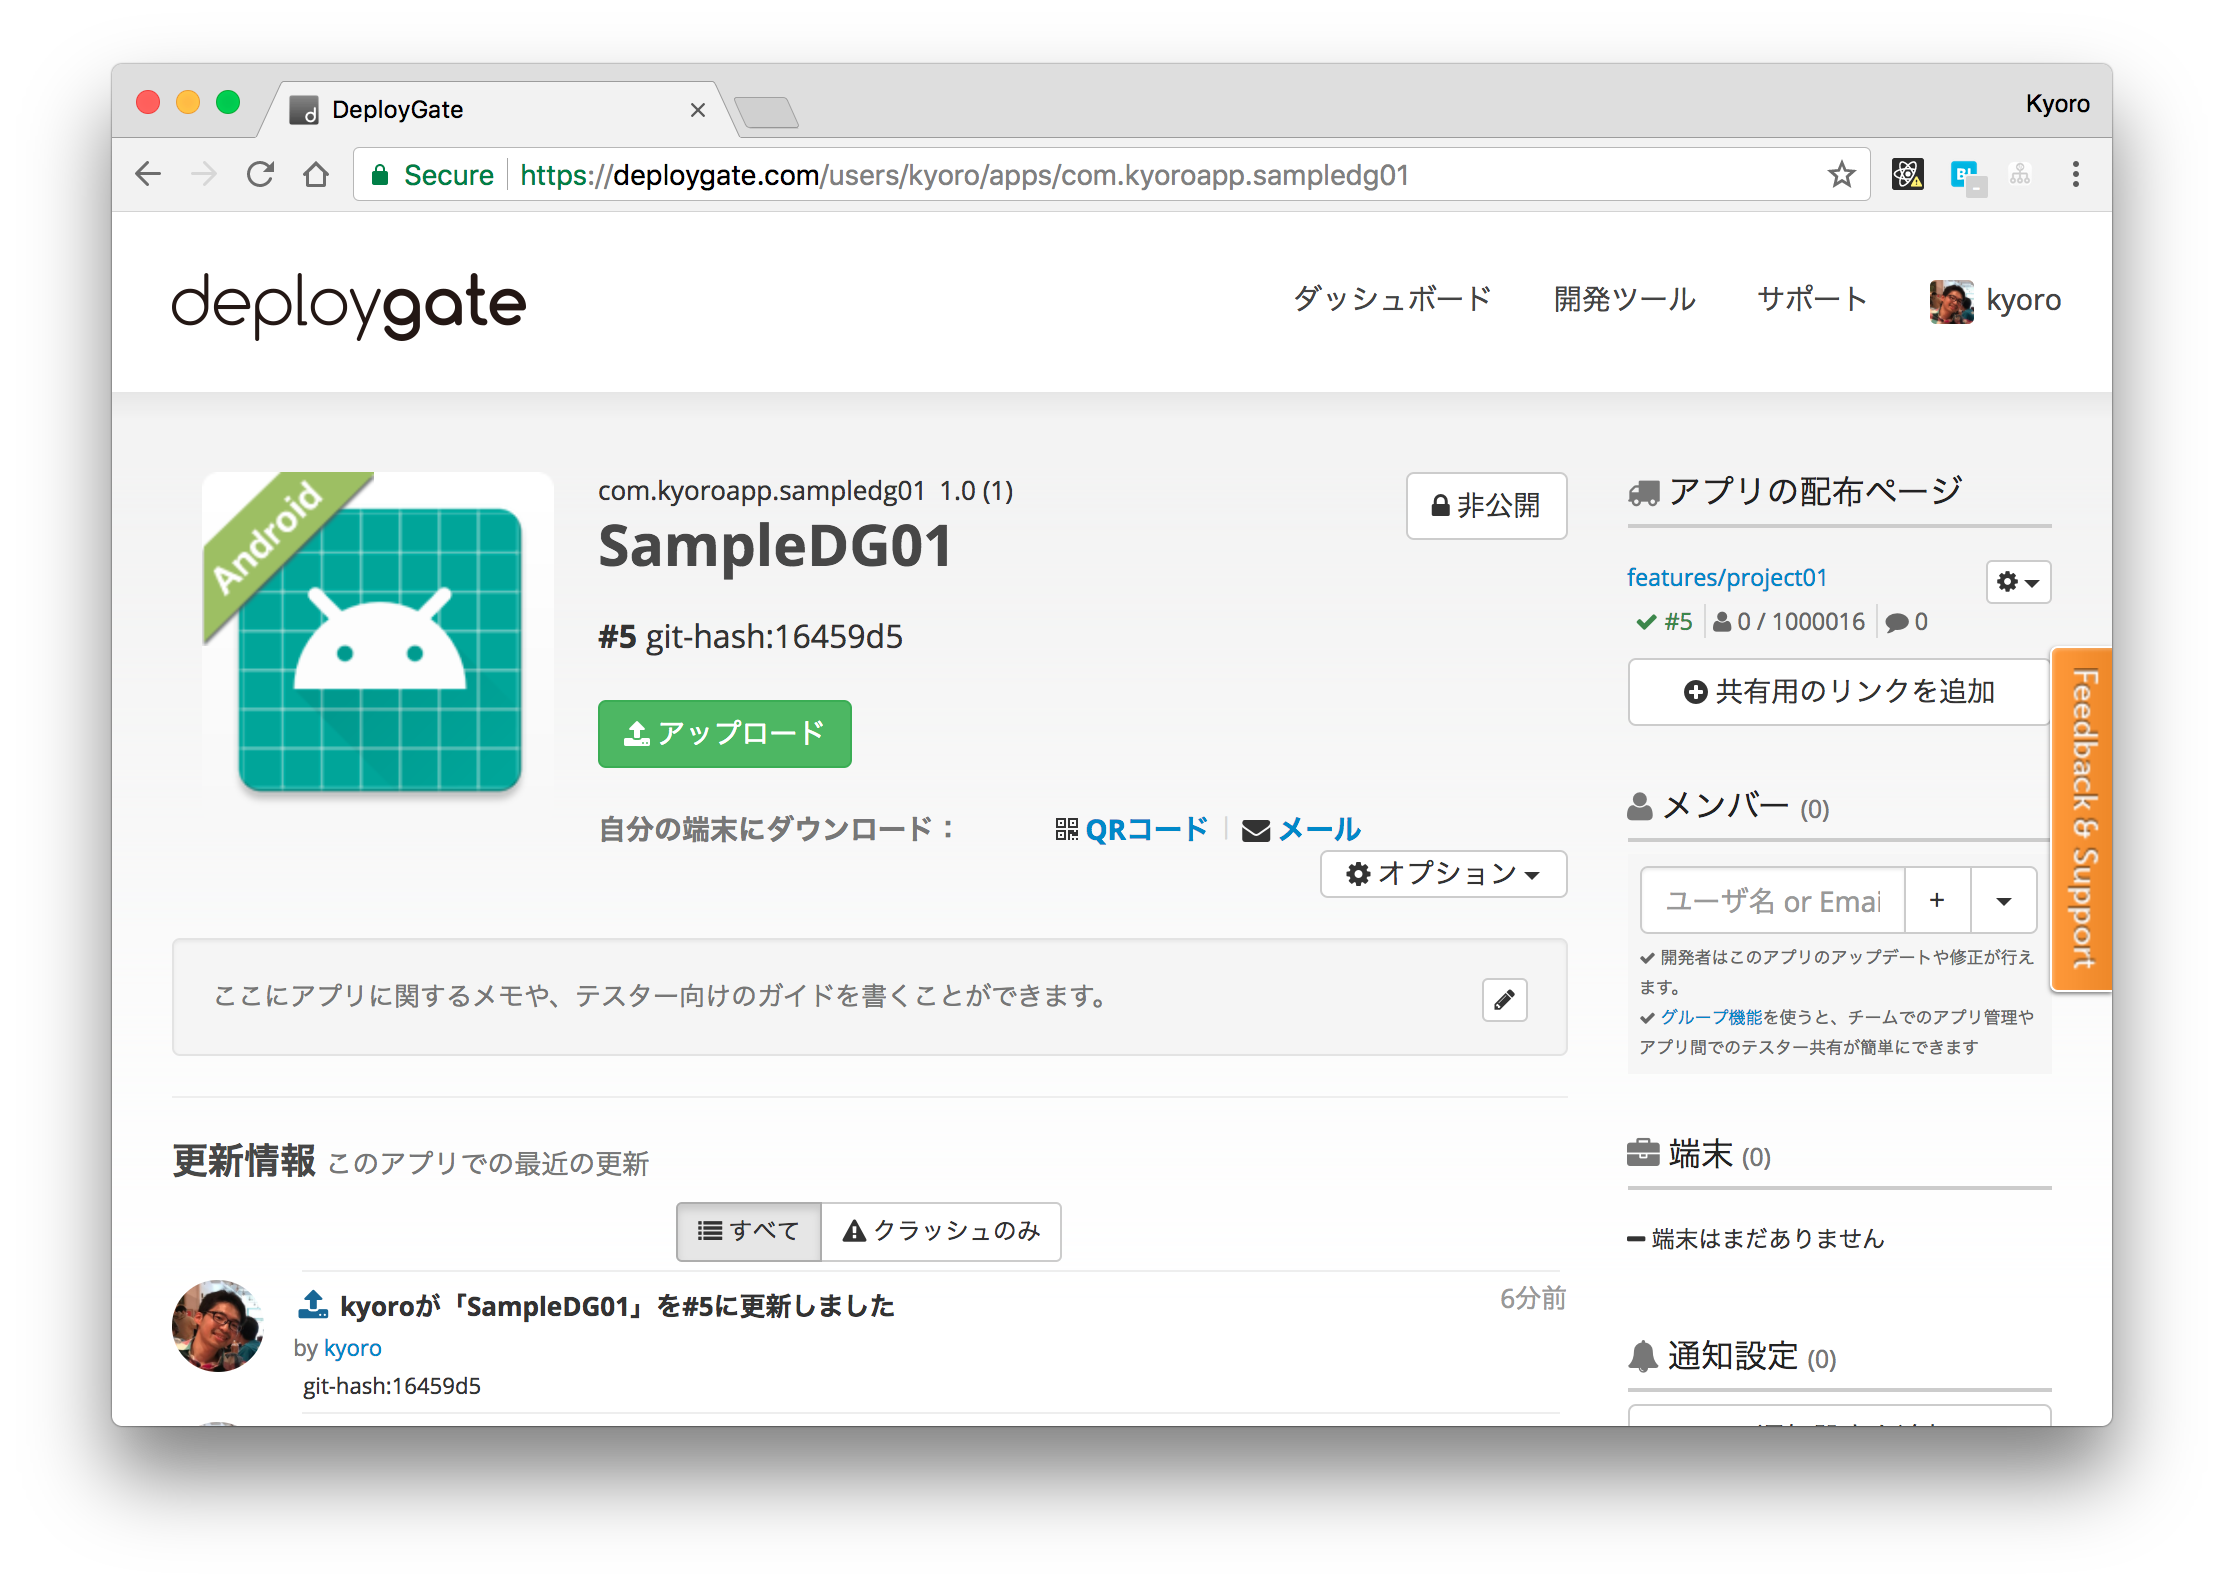Open the QR code for device download
The image size is (2224, 1586).
click(x=1146, y=829)
